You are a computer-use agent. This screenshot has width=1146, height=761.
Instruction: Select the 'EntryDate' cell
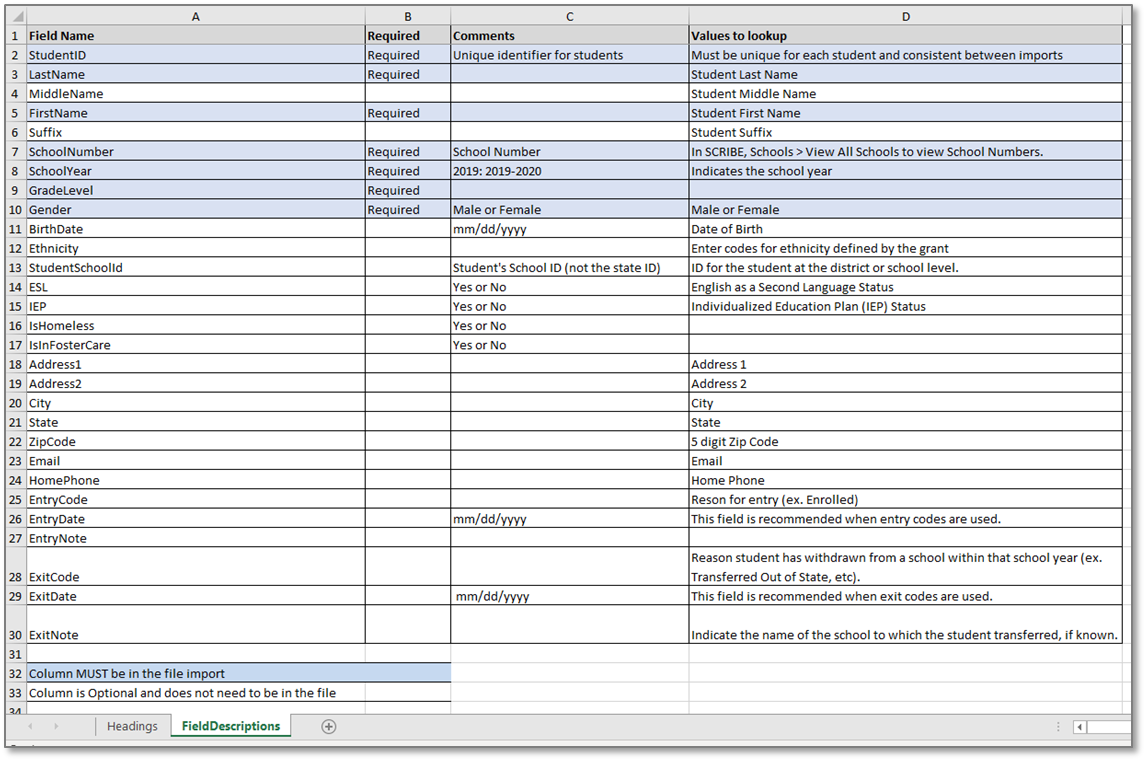(x=196, y=519)
